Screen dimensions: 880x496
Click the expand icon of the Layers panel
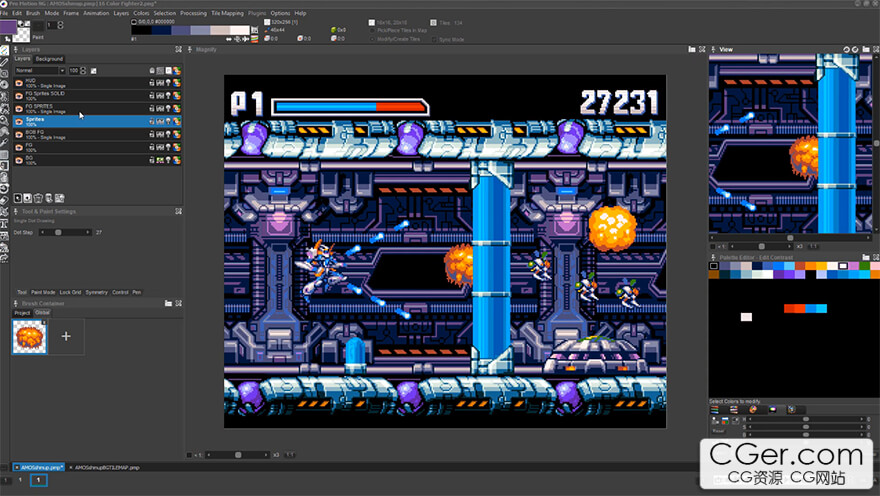(178, 49)
